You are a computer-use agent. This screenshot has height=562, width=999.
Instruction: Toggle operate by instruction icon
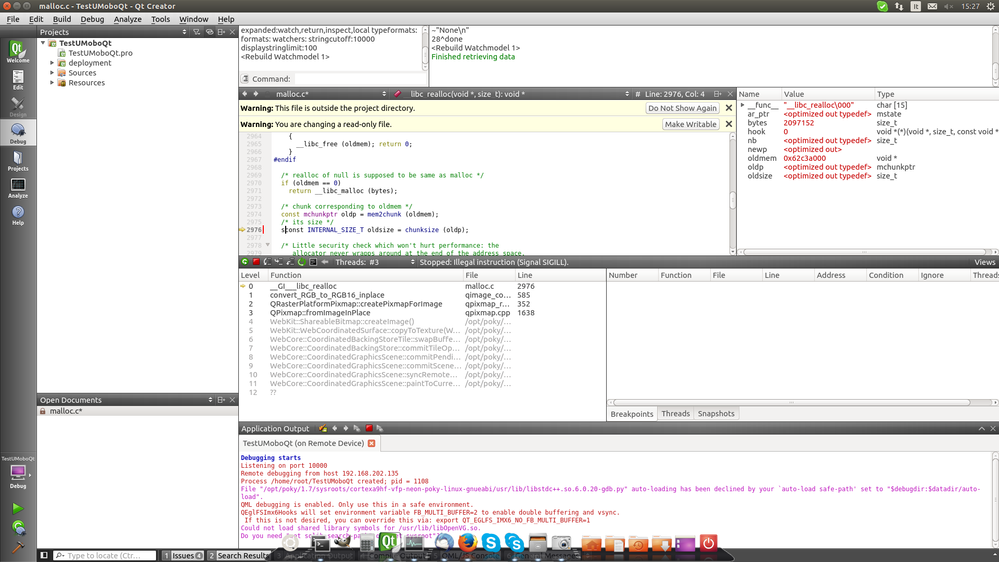tap(313, 262)
